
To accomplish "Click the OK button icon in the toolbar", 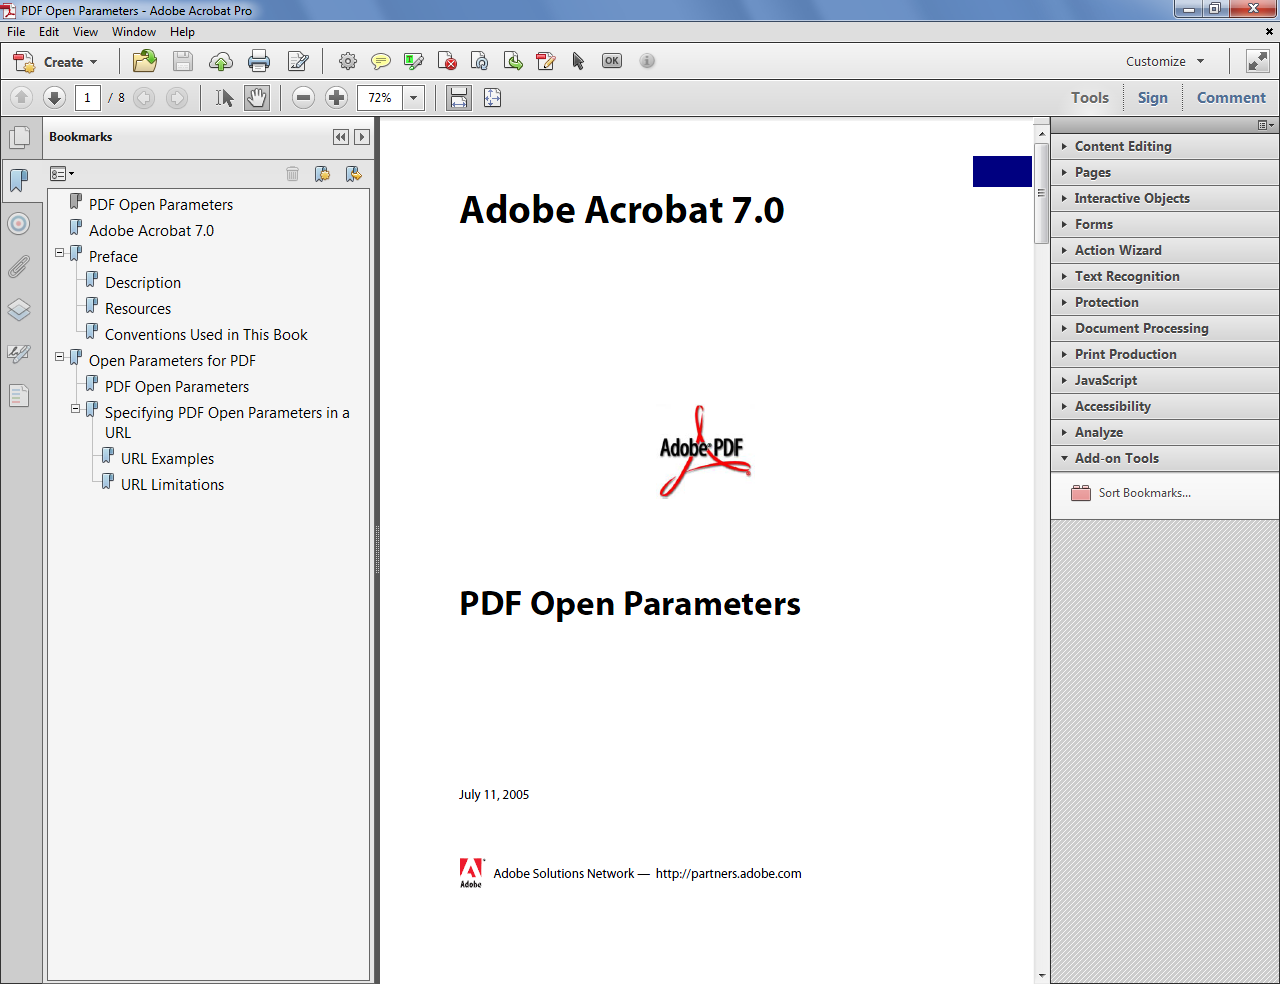I will tap(612, 61).
